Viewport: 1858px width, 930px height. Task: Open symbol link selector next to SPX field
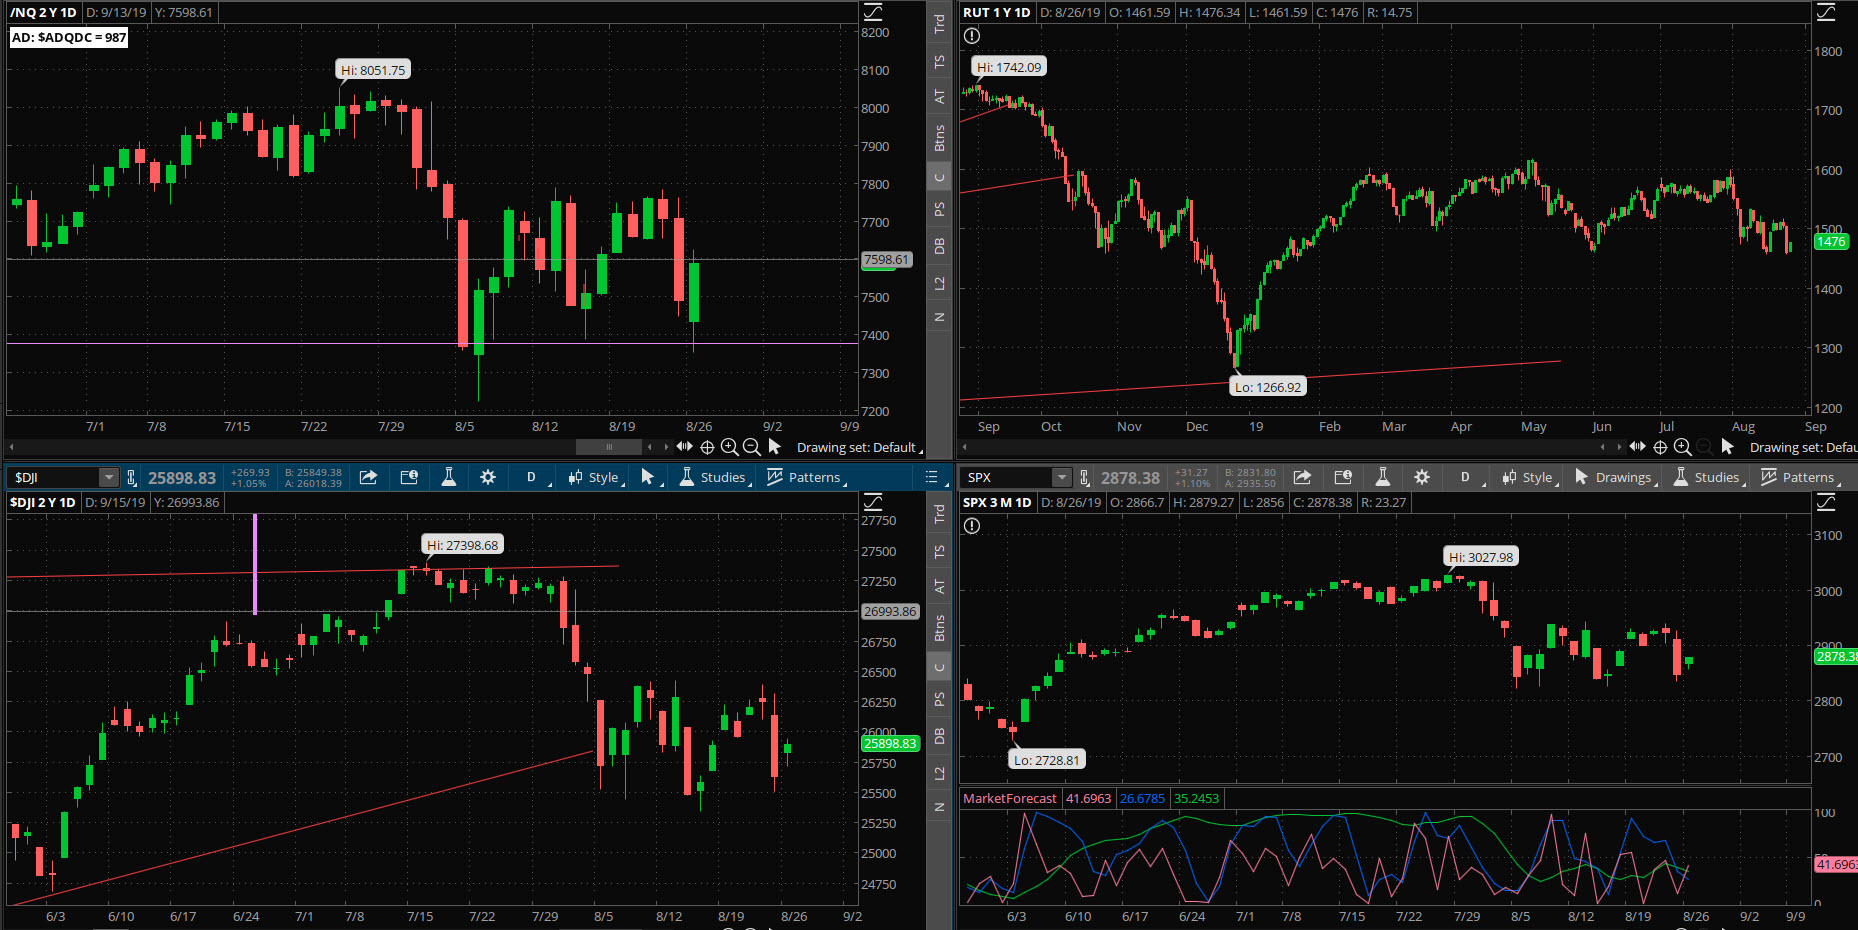(x=1084, y=477)
